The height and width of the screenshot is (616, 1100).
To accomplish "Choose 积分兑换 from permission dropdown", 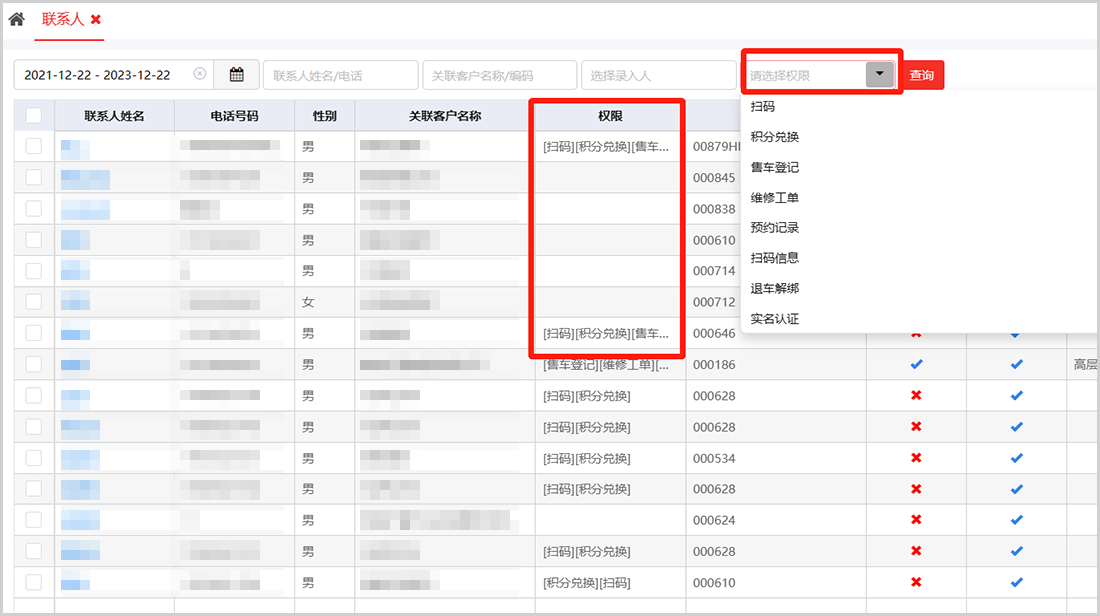I will click(775, 137).
